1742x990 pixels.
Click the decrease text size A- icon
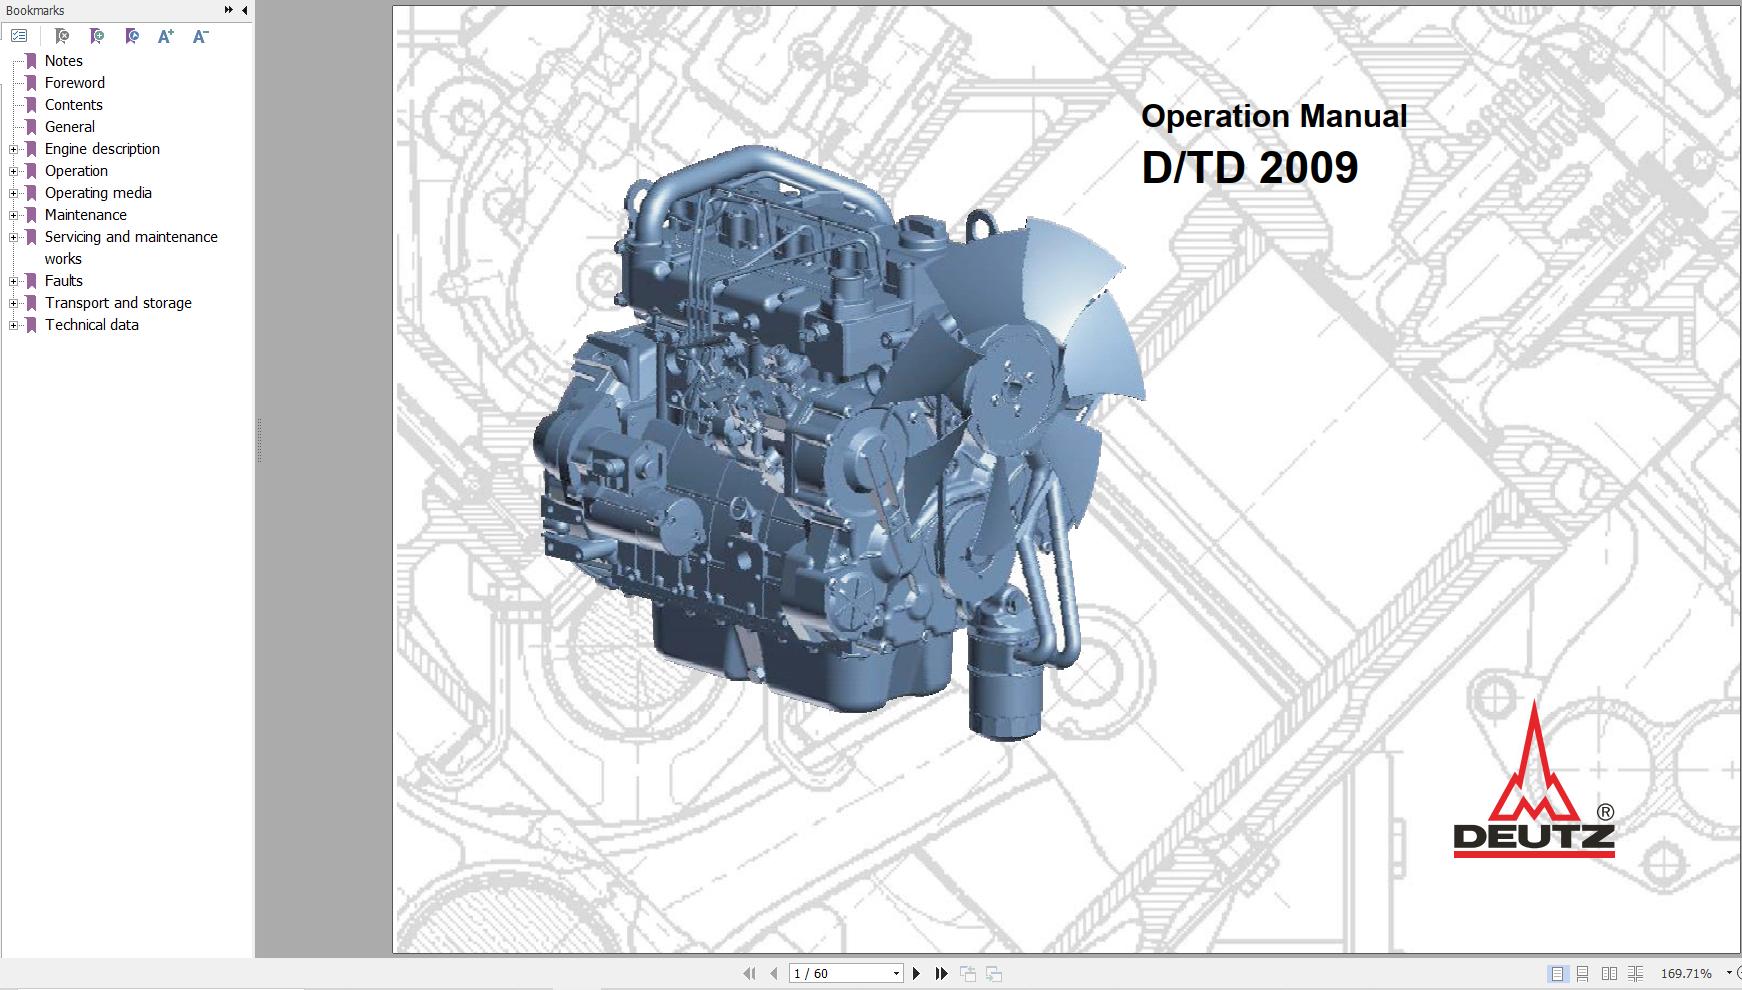(x=200, y=36)
